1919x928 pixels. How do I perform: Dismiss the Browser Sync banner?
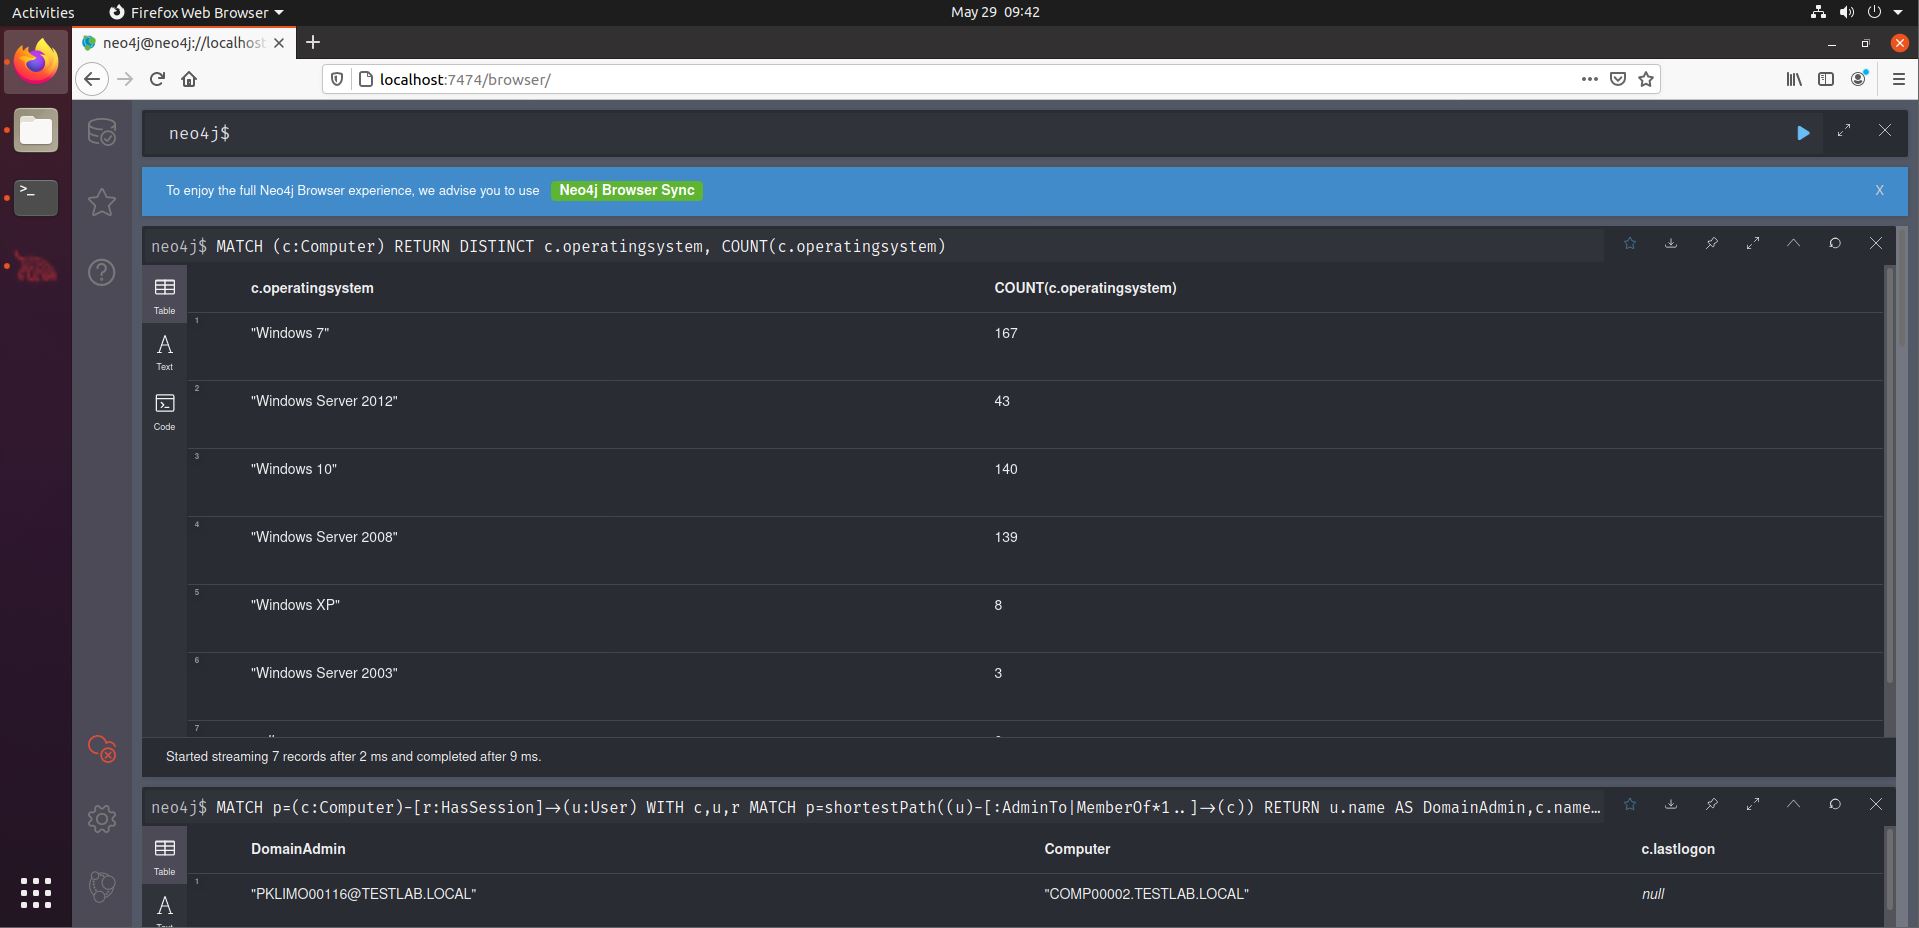pyautogui.click(x=1879, y=190)
